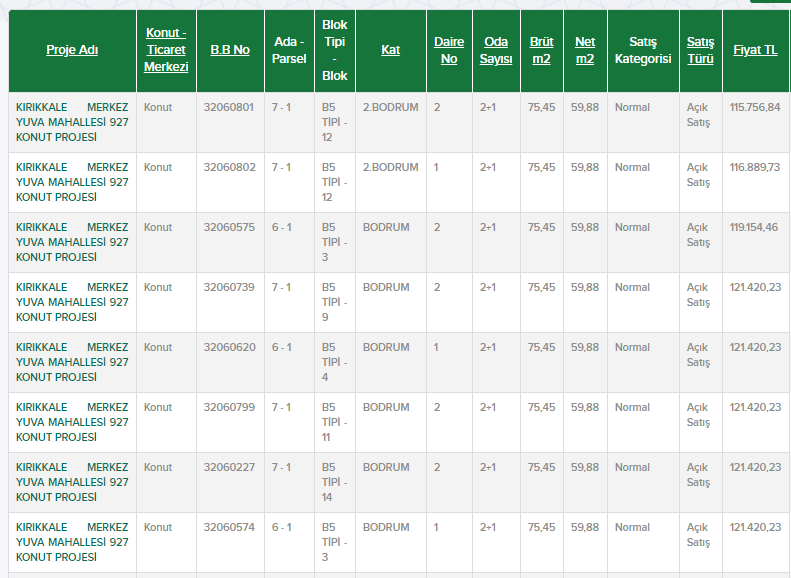Click the 119.154,46 price cell
This screenshot has height=578, width=791.
tap(755, 227)
